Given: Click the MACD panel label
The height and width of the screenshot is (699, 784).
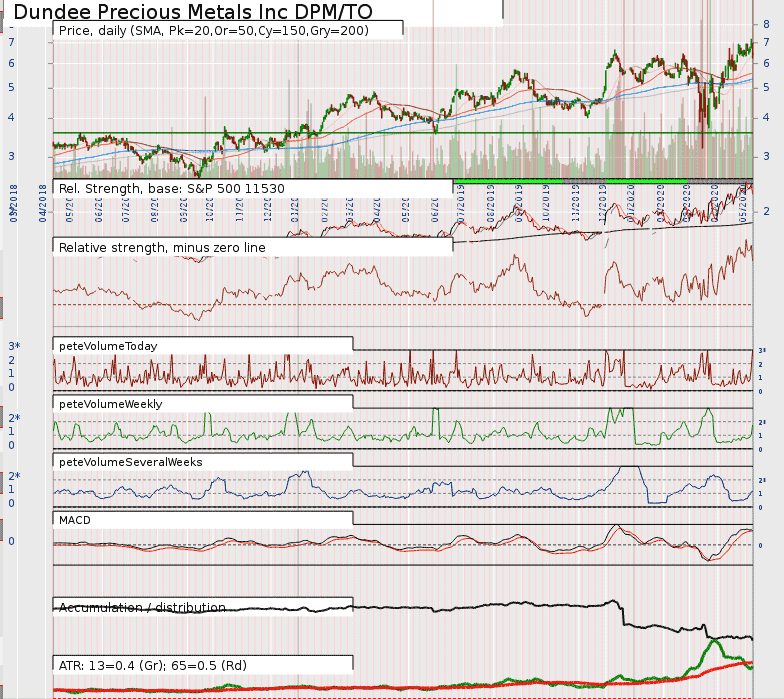Looking at the screenshot, I should coord(74,520).
